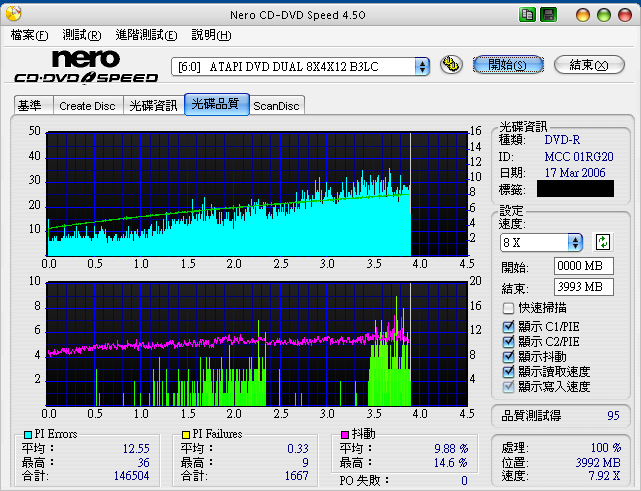Click the DVD-R disc type value

[x=562, y=140]
